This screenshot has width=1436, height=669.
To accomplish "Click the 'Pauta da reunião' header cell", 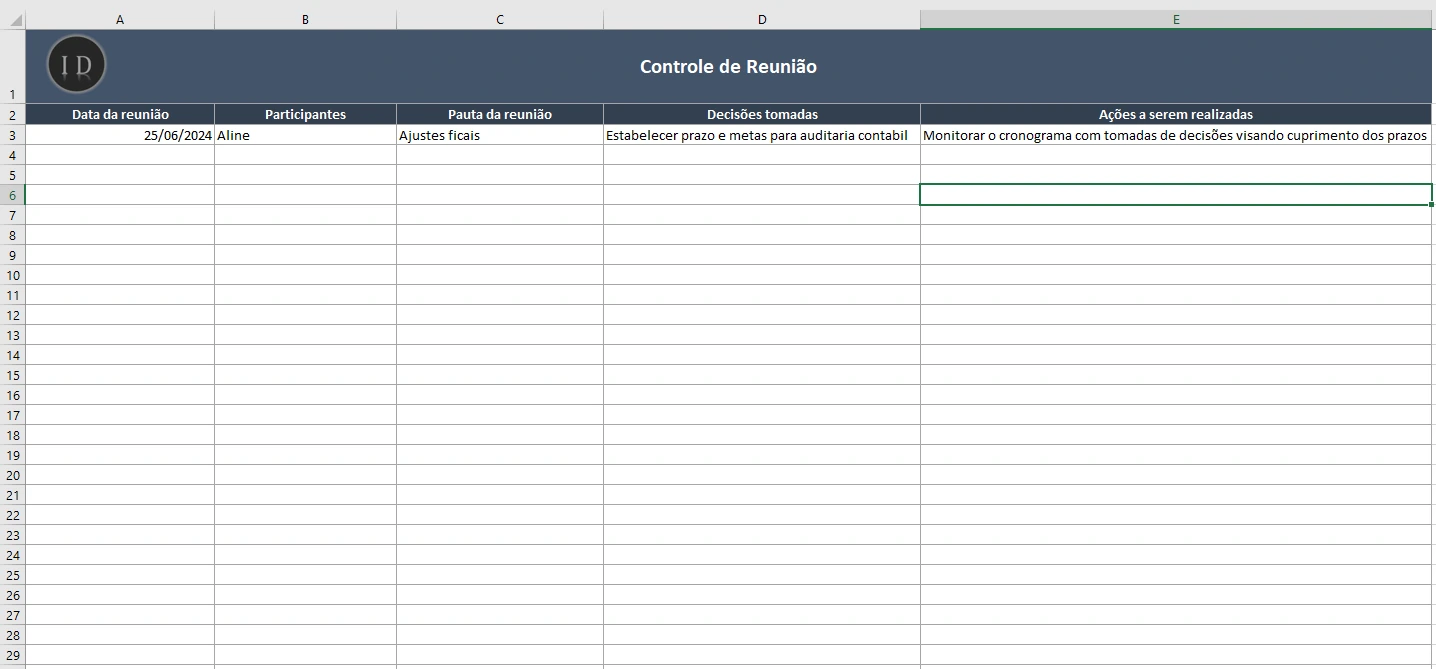I will (499, 114).
